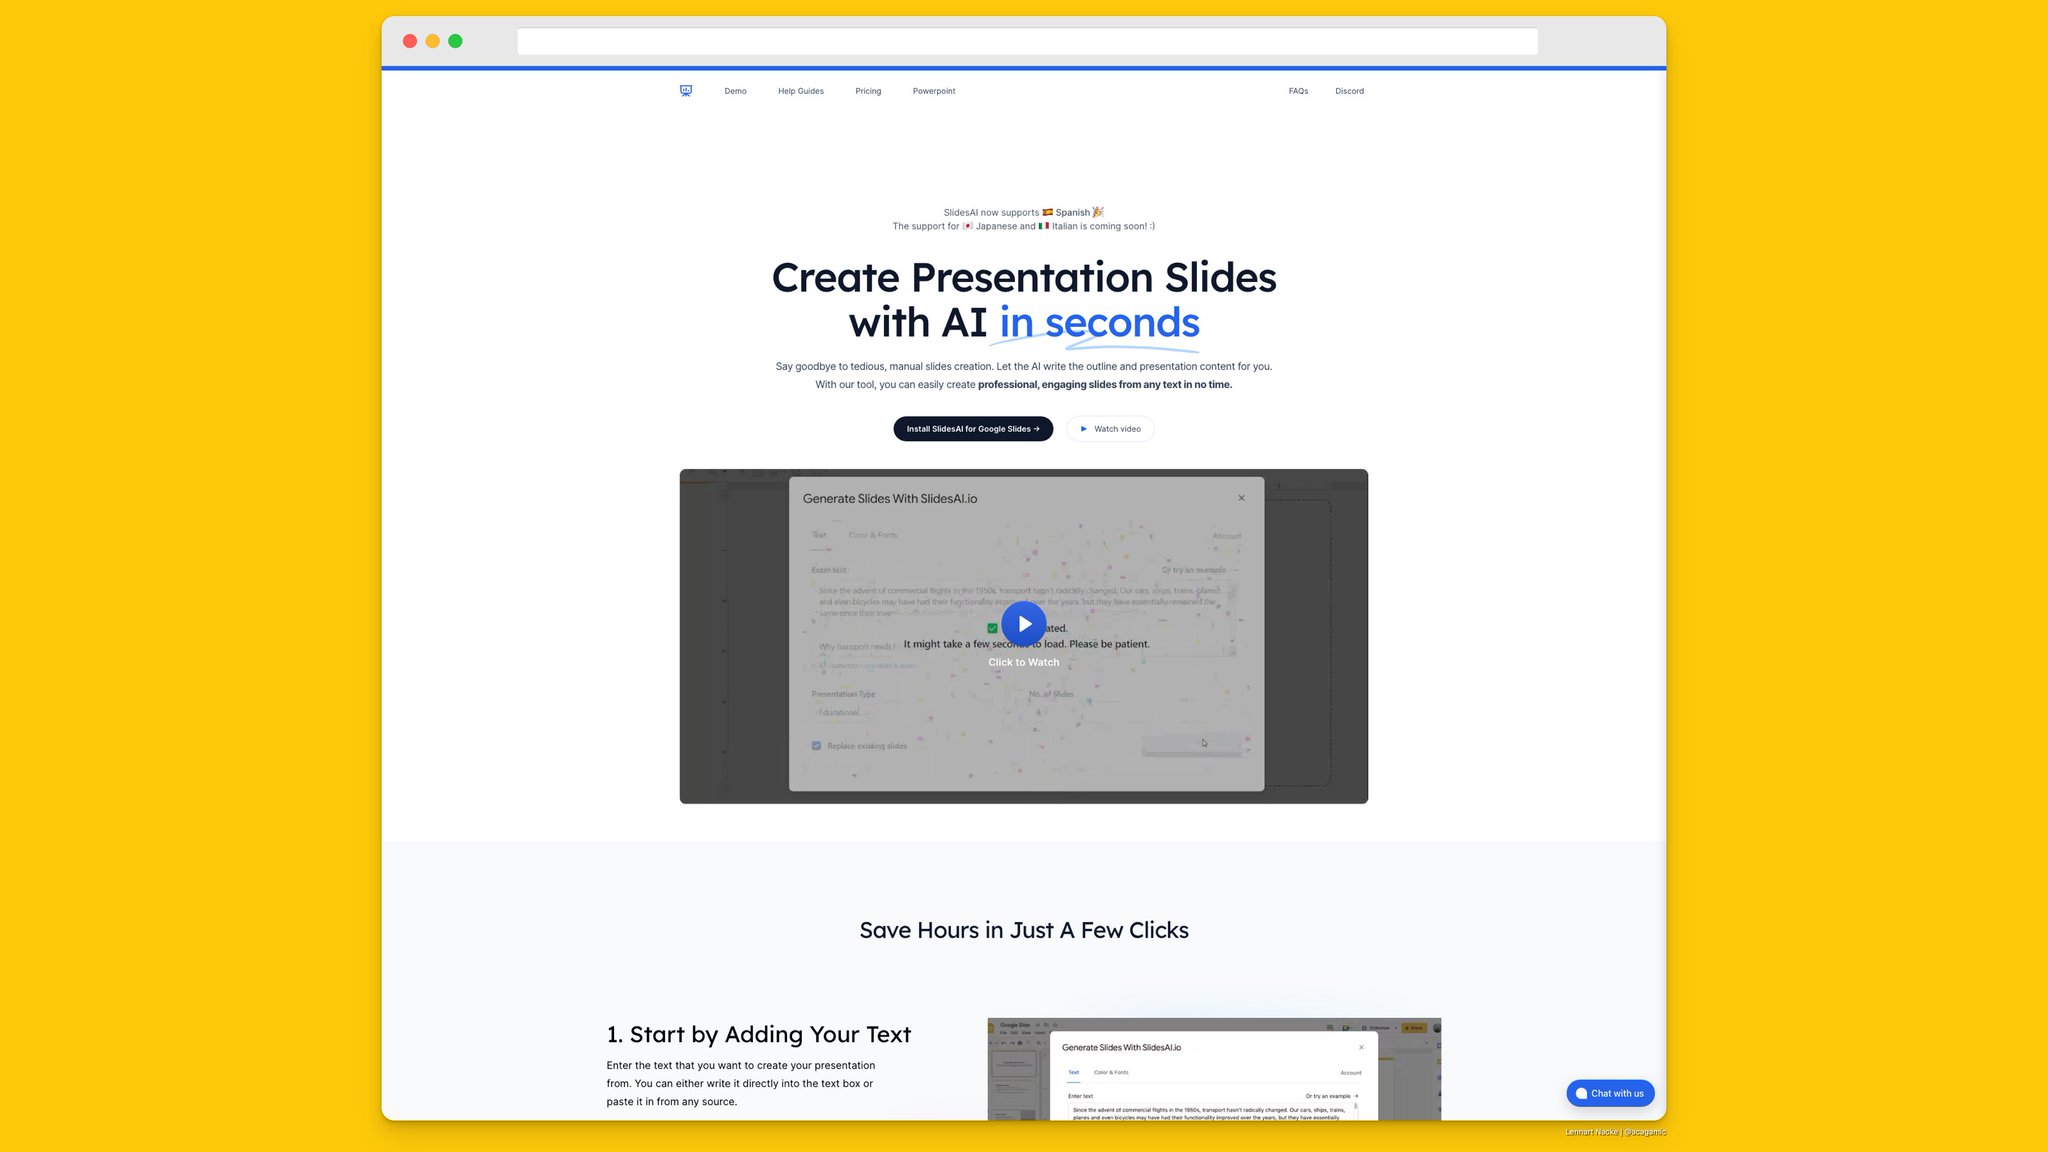The height and width of the screenshot is (1152, 2048).
Task: Click Install SlidesAI for Google Slides
Action: click(x=972, y=429)
